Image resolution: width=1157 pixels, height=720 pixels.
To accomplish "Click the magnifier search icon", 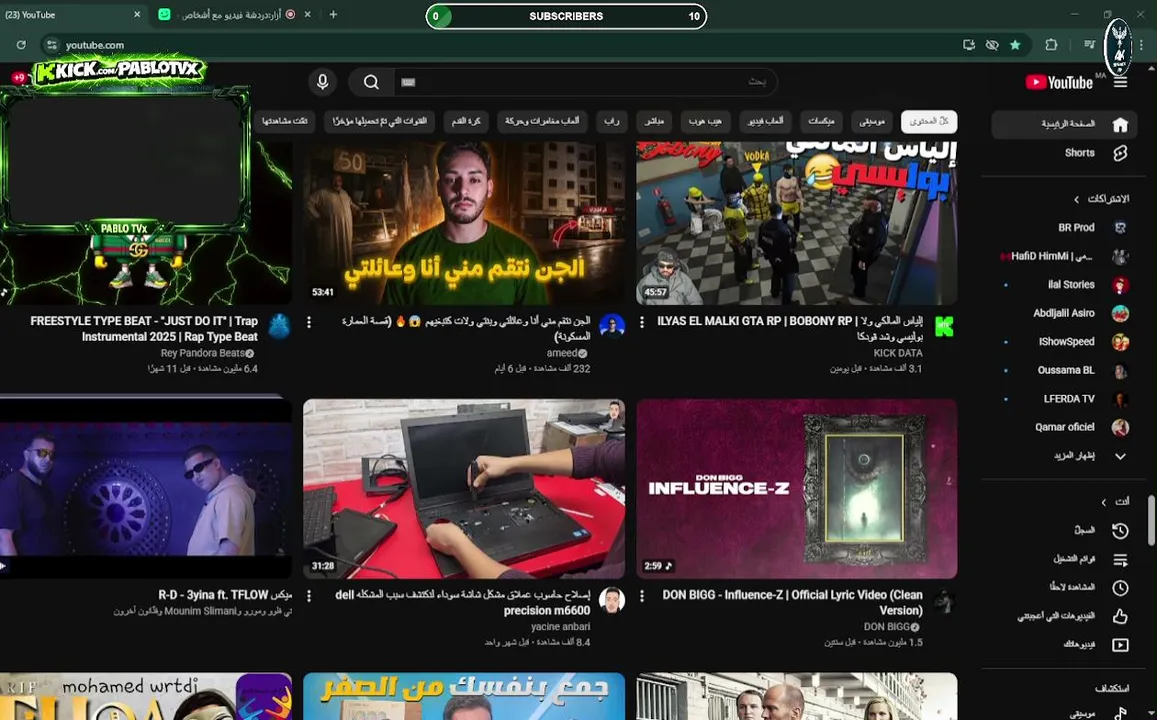I will tap(371, 82).
